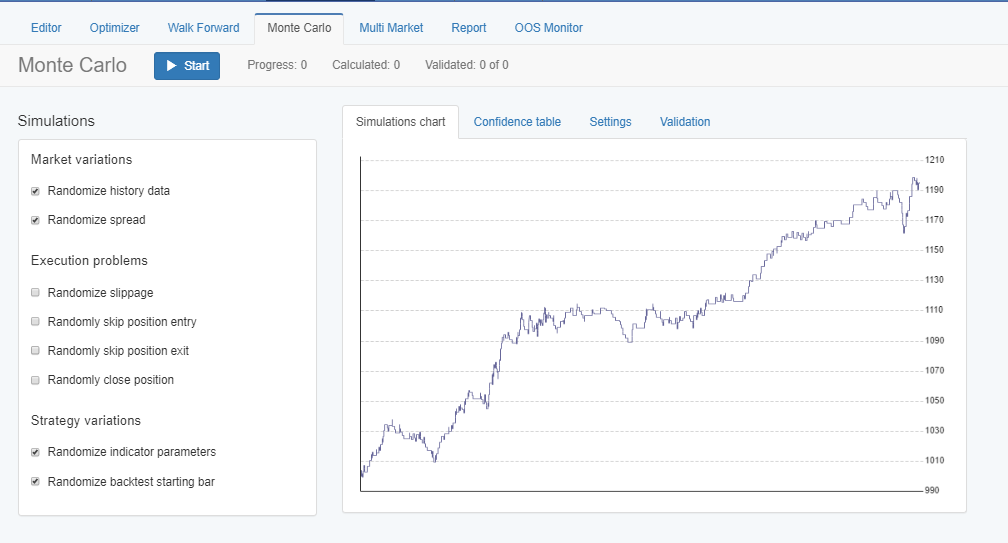Toggle Randomize indicator parameters checkbox

click(35, 452)
